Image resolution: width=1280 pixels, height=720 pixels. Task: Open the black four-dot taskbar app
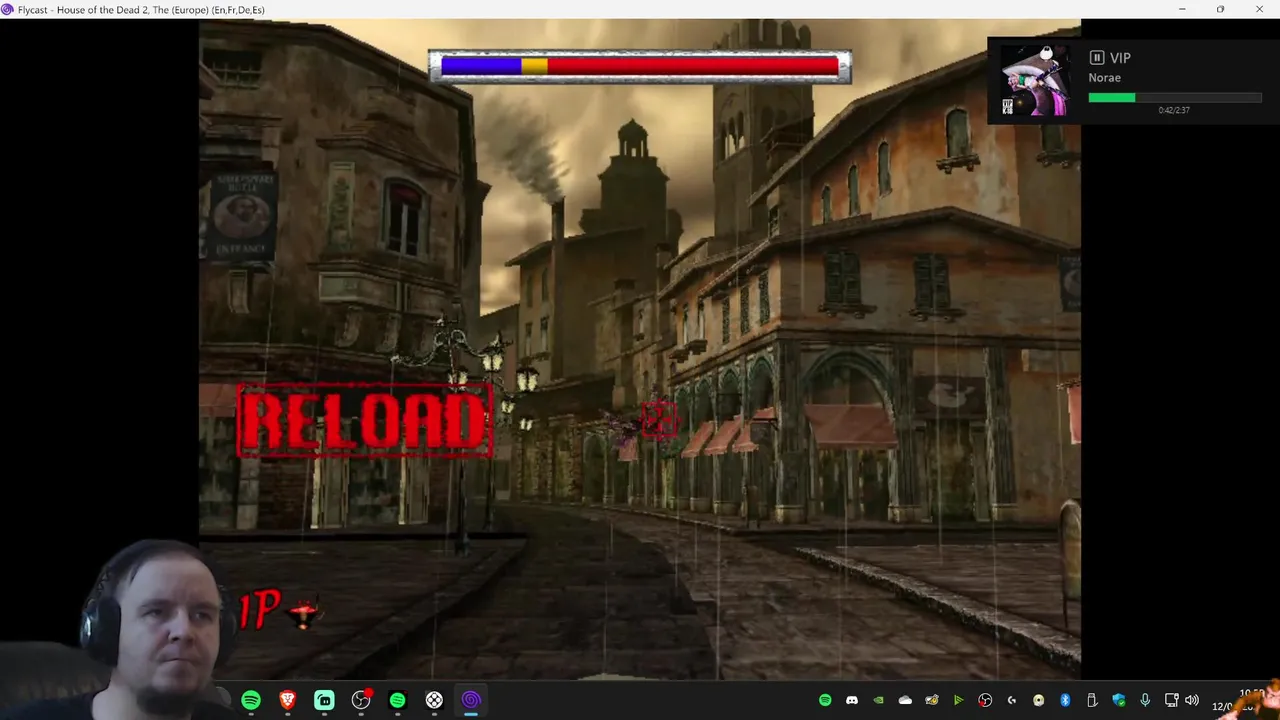click(x=434, y=701)
